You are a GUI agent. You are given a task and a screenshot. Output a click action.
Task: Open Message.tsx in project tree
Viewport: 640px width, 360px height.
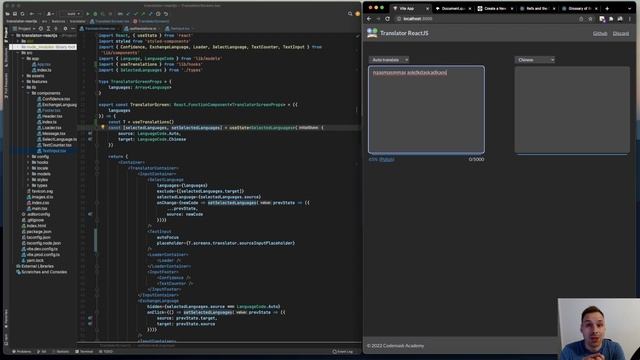tap(51, 133)
